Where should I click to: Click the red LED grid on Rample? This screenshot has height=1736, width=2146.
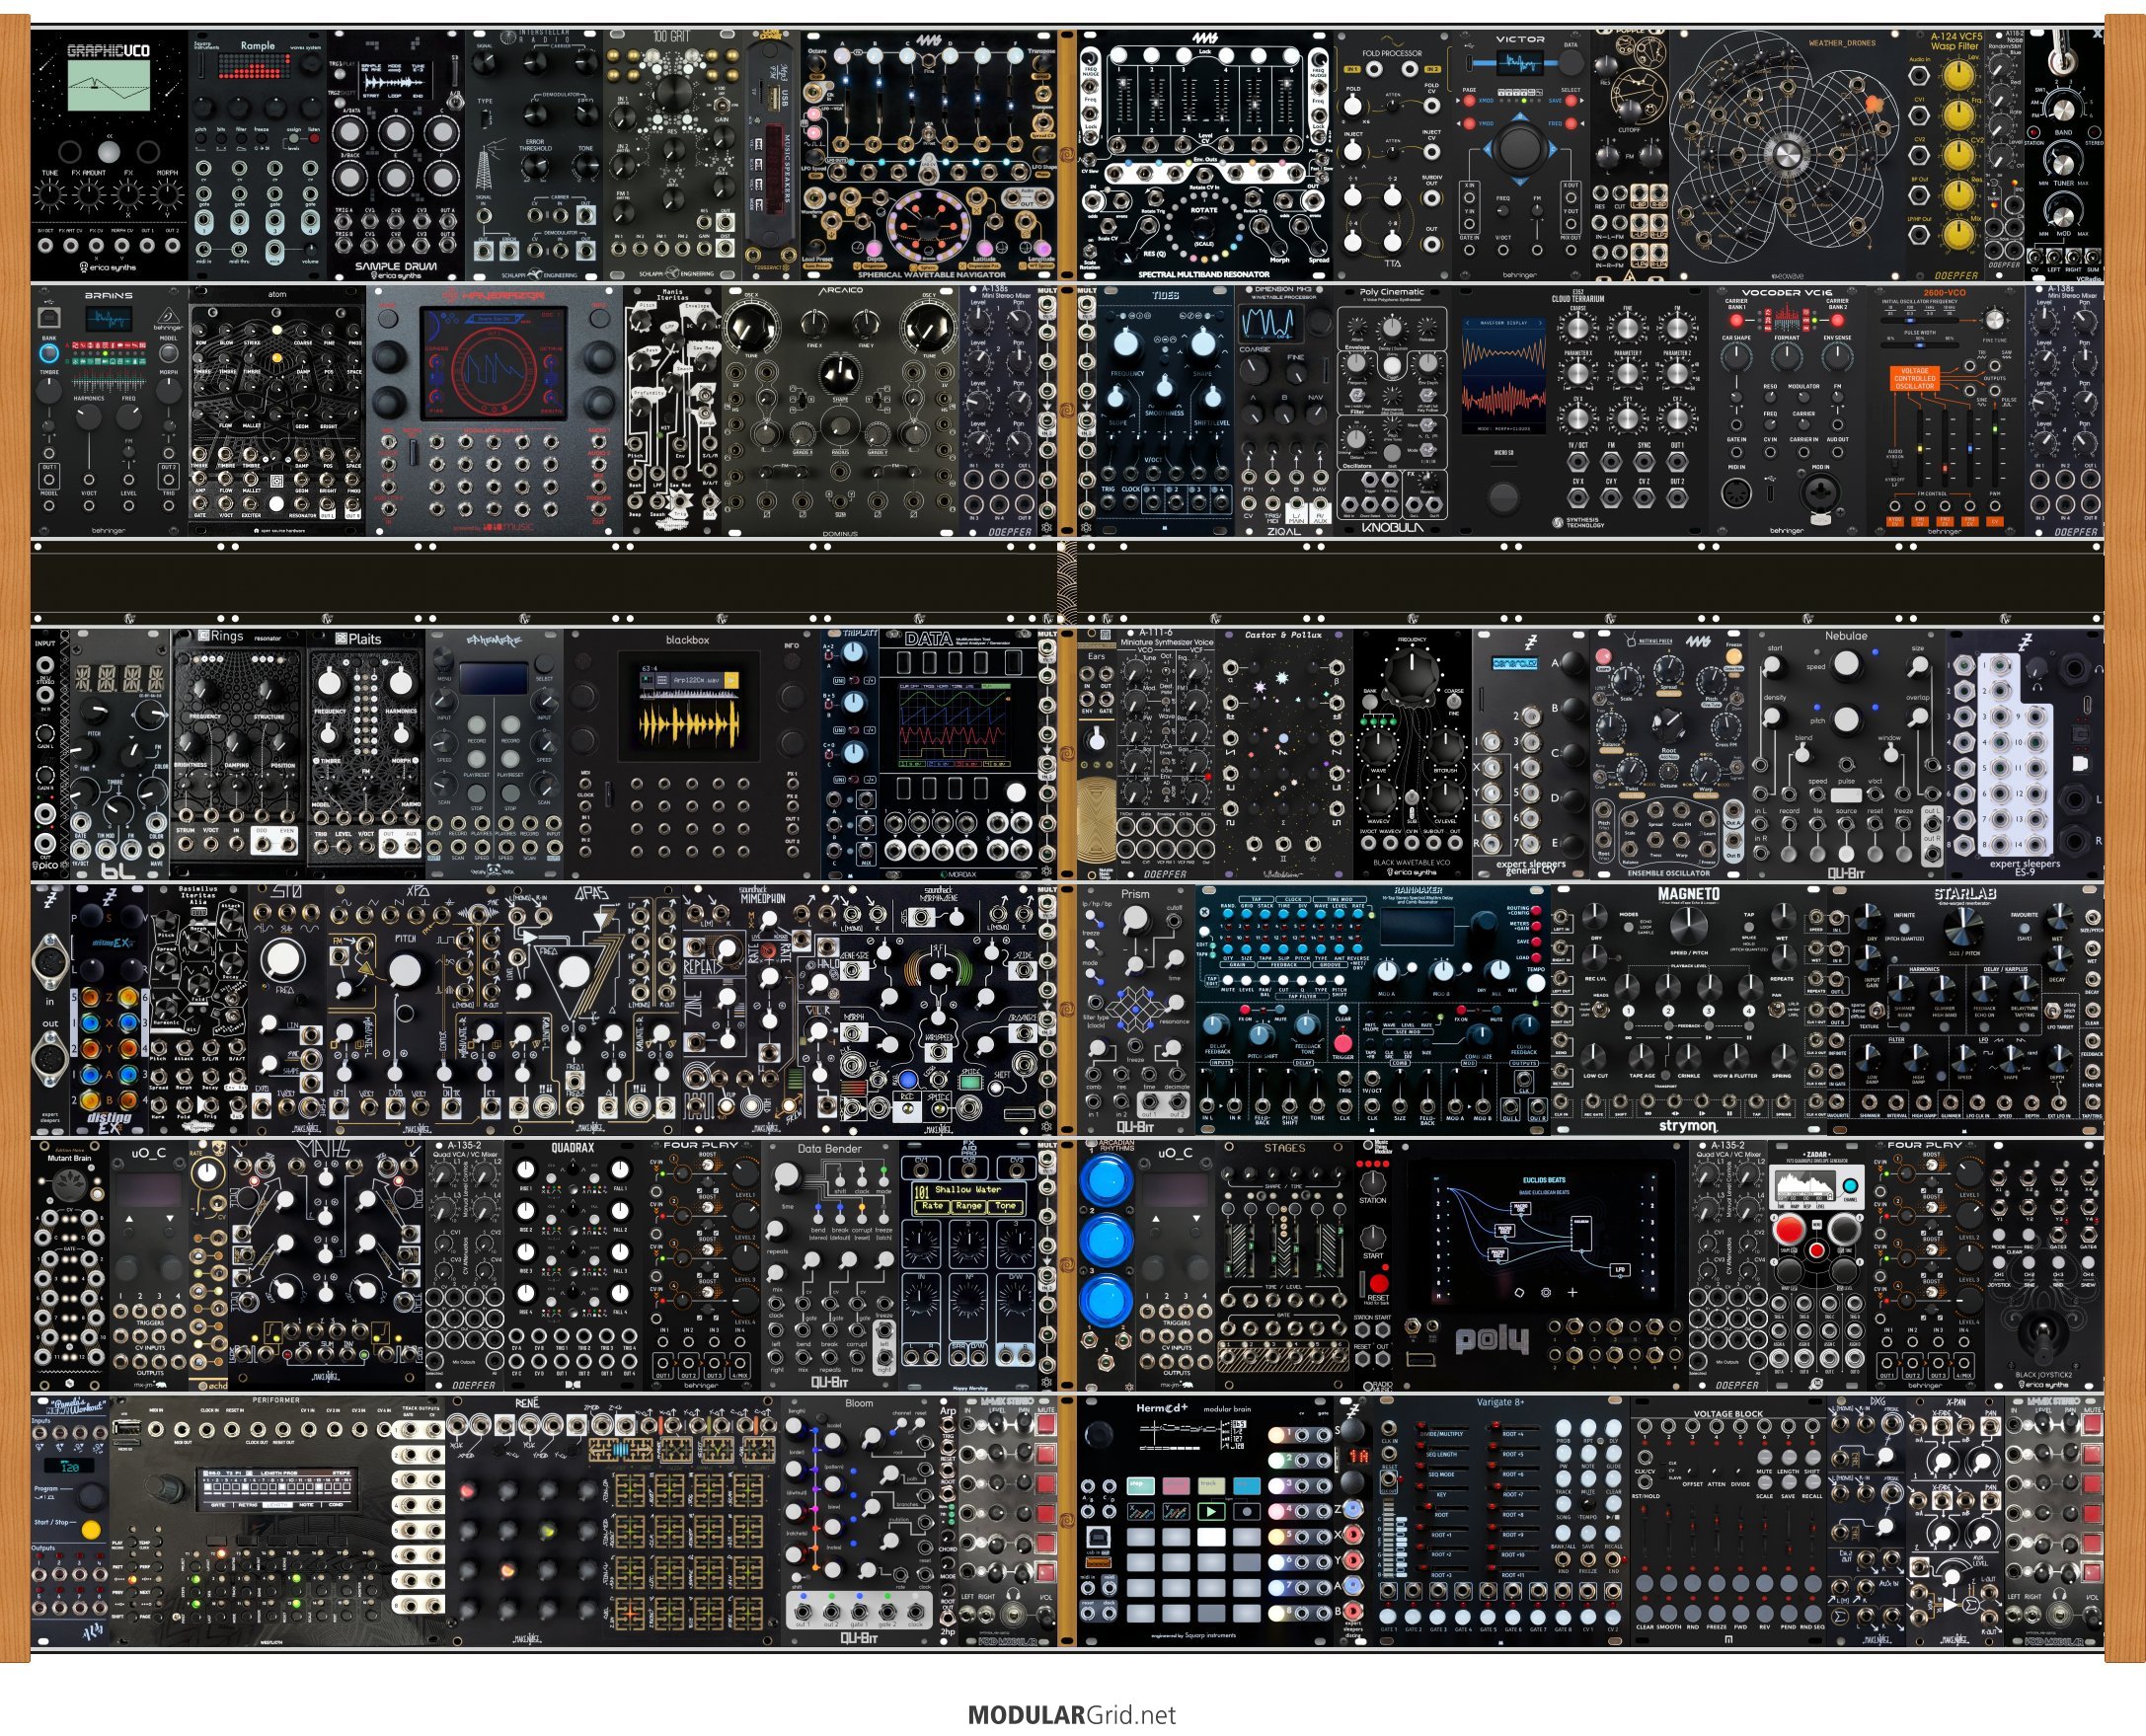point(257,66)
